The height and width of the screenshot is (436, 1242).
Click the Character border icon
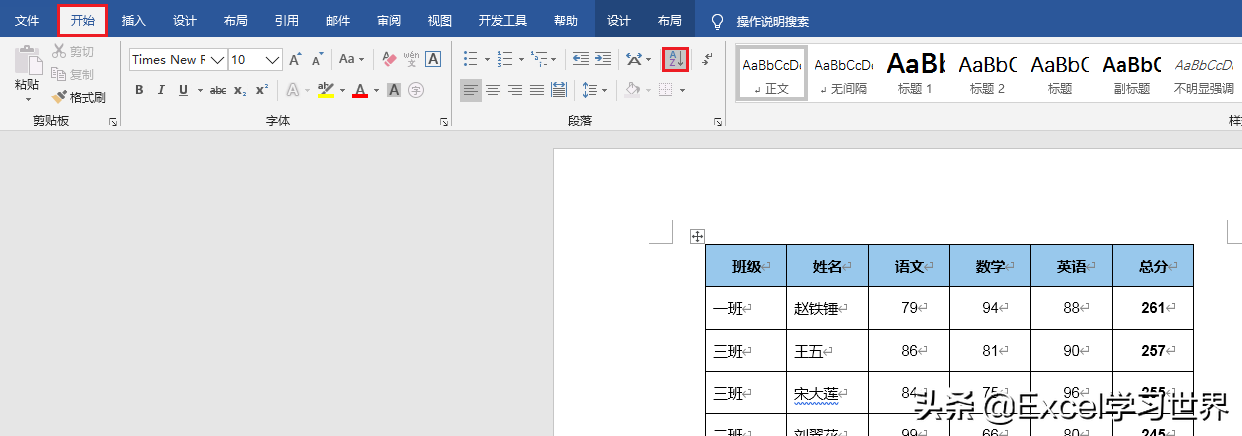tap(433, 60)
